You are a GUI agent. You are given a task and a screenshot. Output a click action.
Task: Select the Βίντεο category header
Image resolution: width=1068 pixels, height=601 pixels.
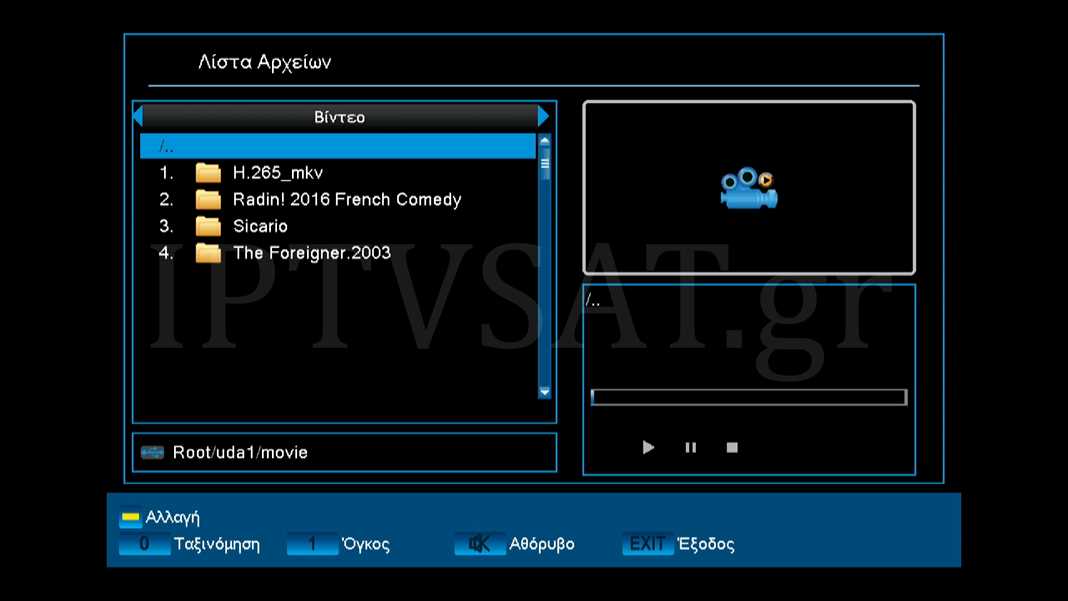pos(340,117)
